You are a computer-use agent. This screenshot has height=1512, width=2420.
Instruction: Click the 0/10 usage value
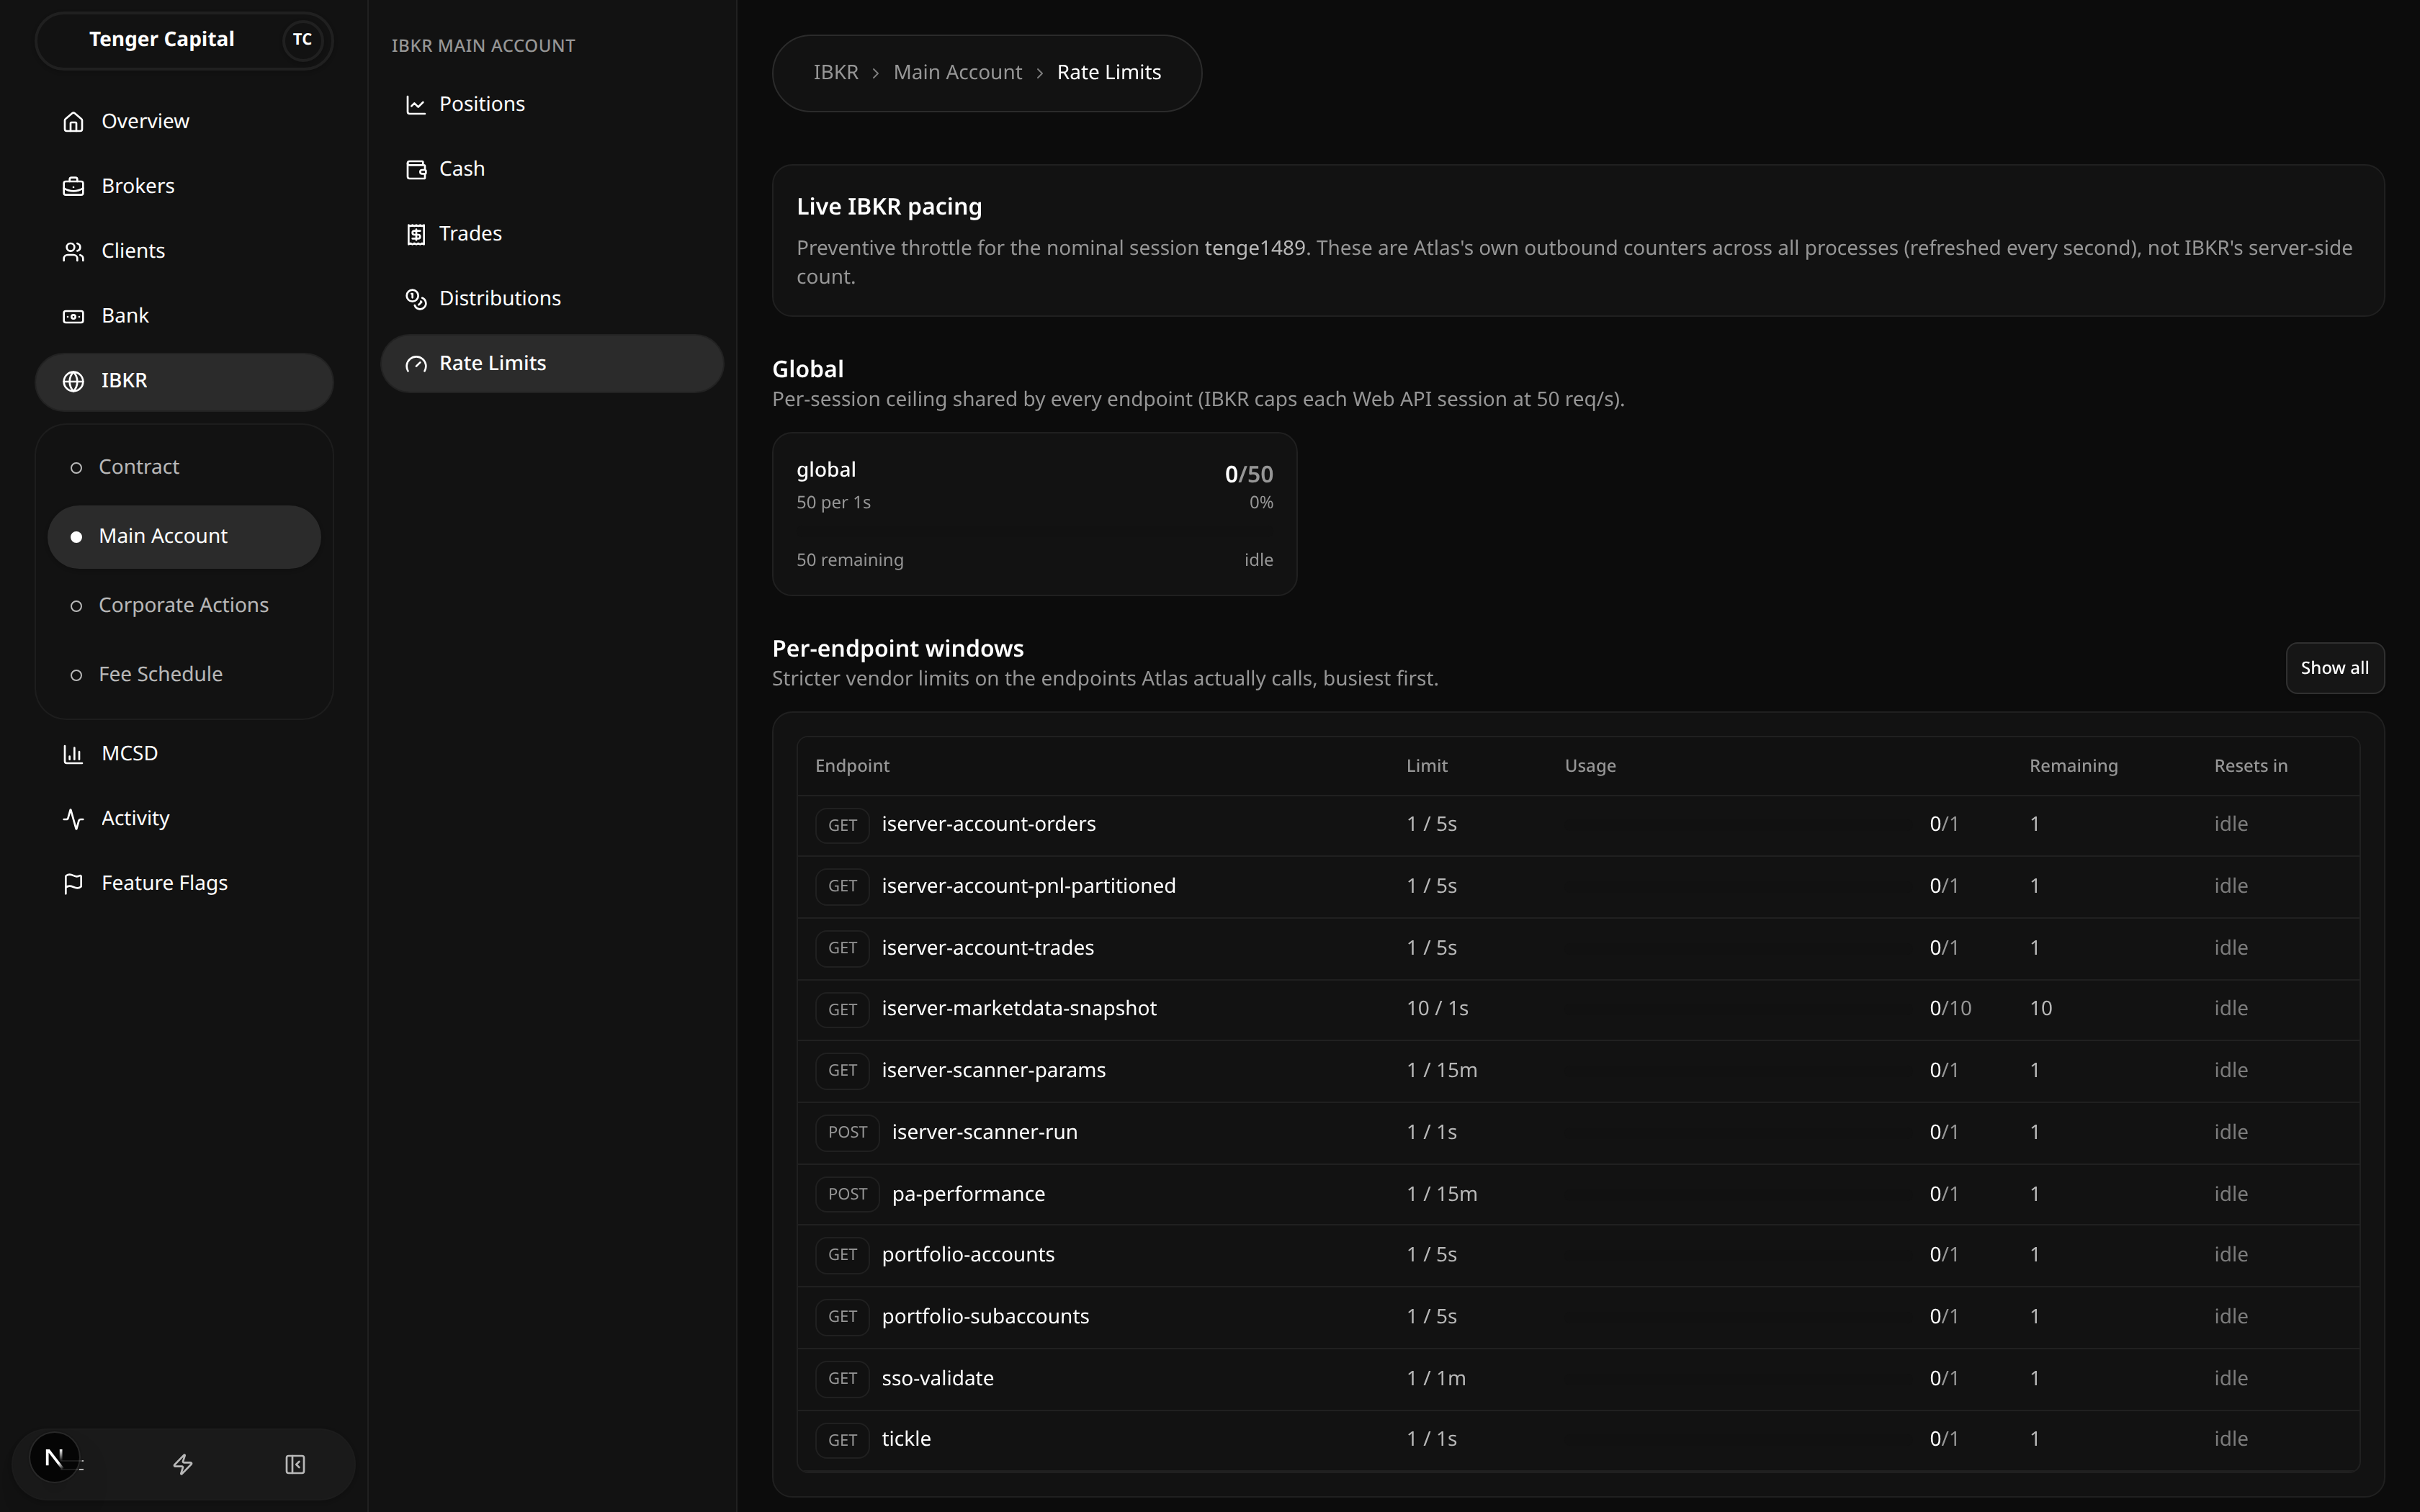[1950, 1009]
